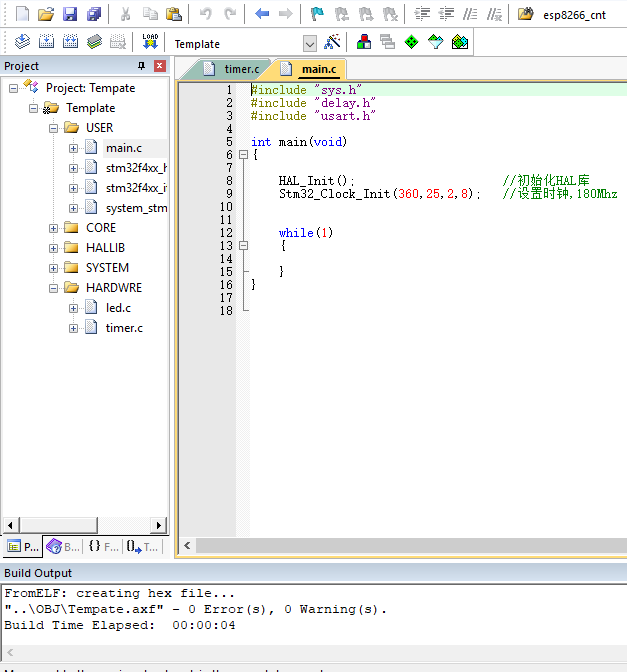Collapse the Project: Tempate root node
This screenshot has height=672, width=627.
(14, 88)
